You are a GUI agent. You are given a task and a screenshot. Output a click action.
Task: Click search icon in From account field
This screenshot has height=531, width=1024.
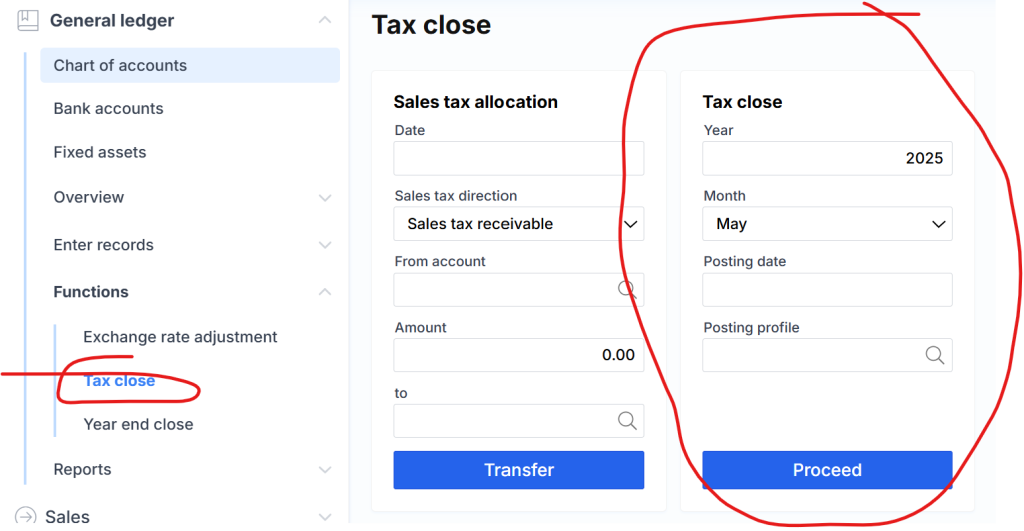pos(627,289)
